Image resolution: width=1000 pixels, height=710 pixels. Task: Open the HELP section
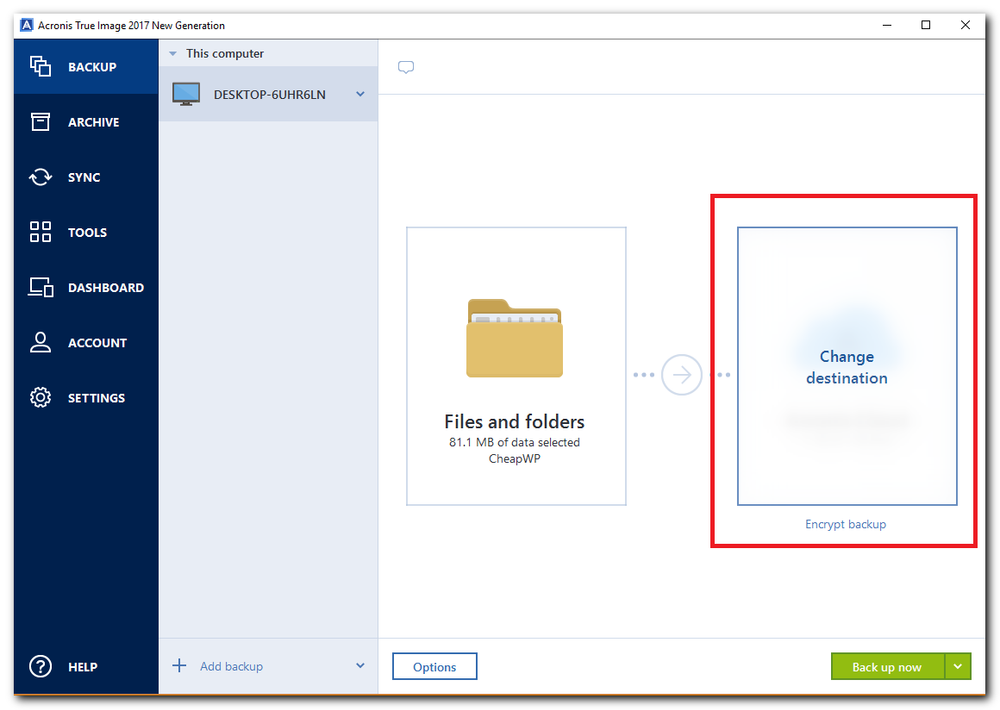86,666
